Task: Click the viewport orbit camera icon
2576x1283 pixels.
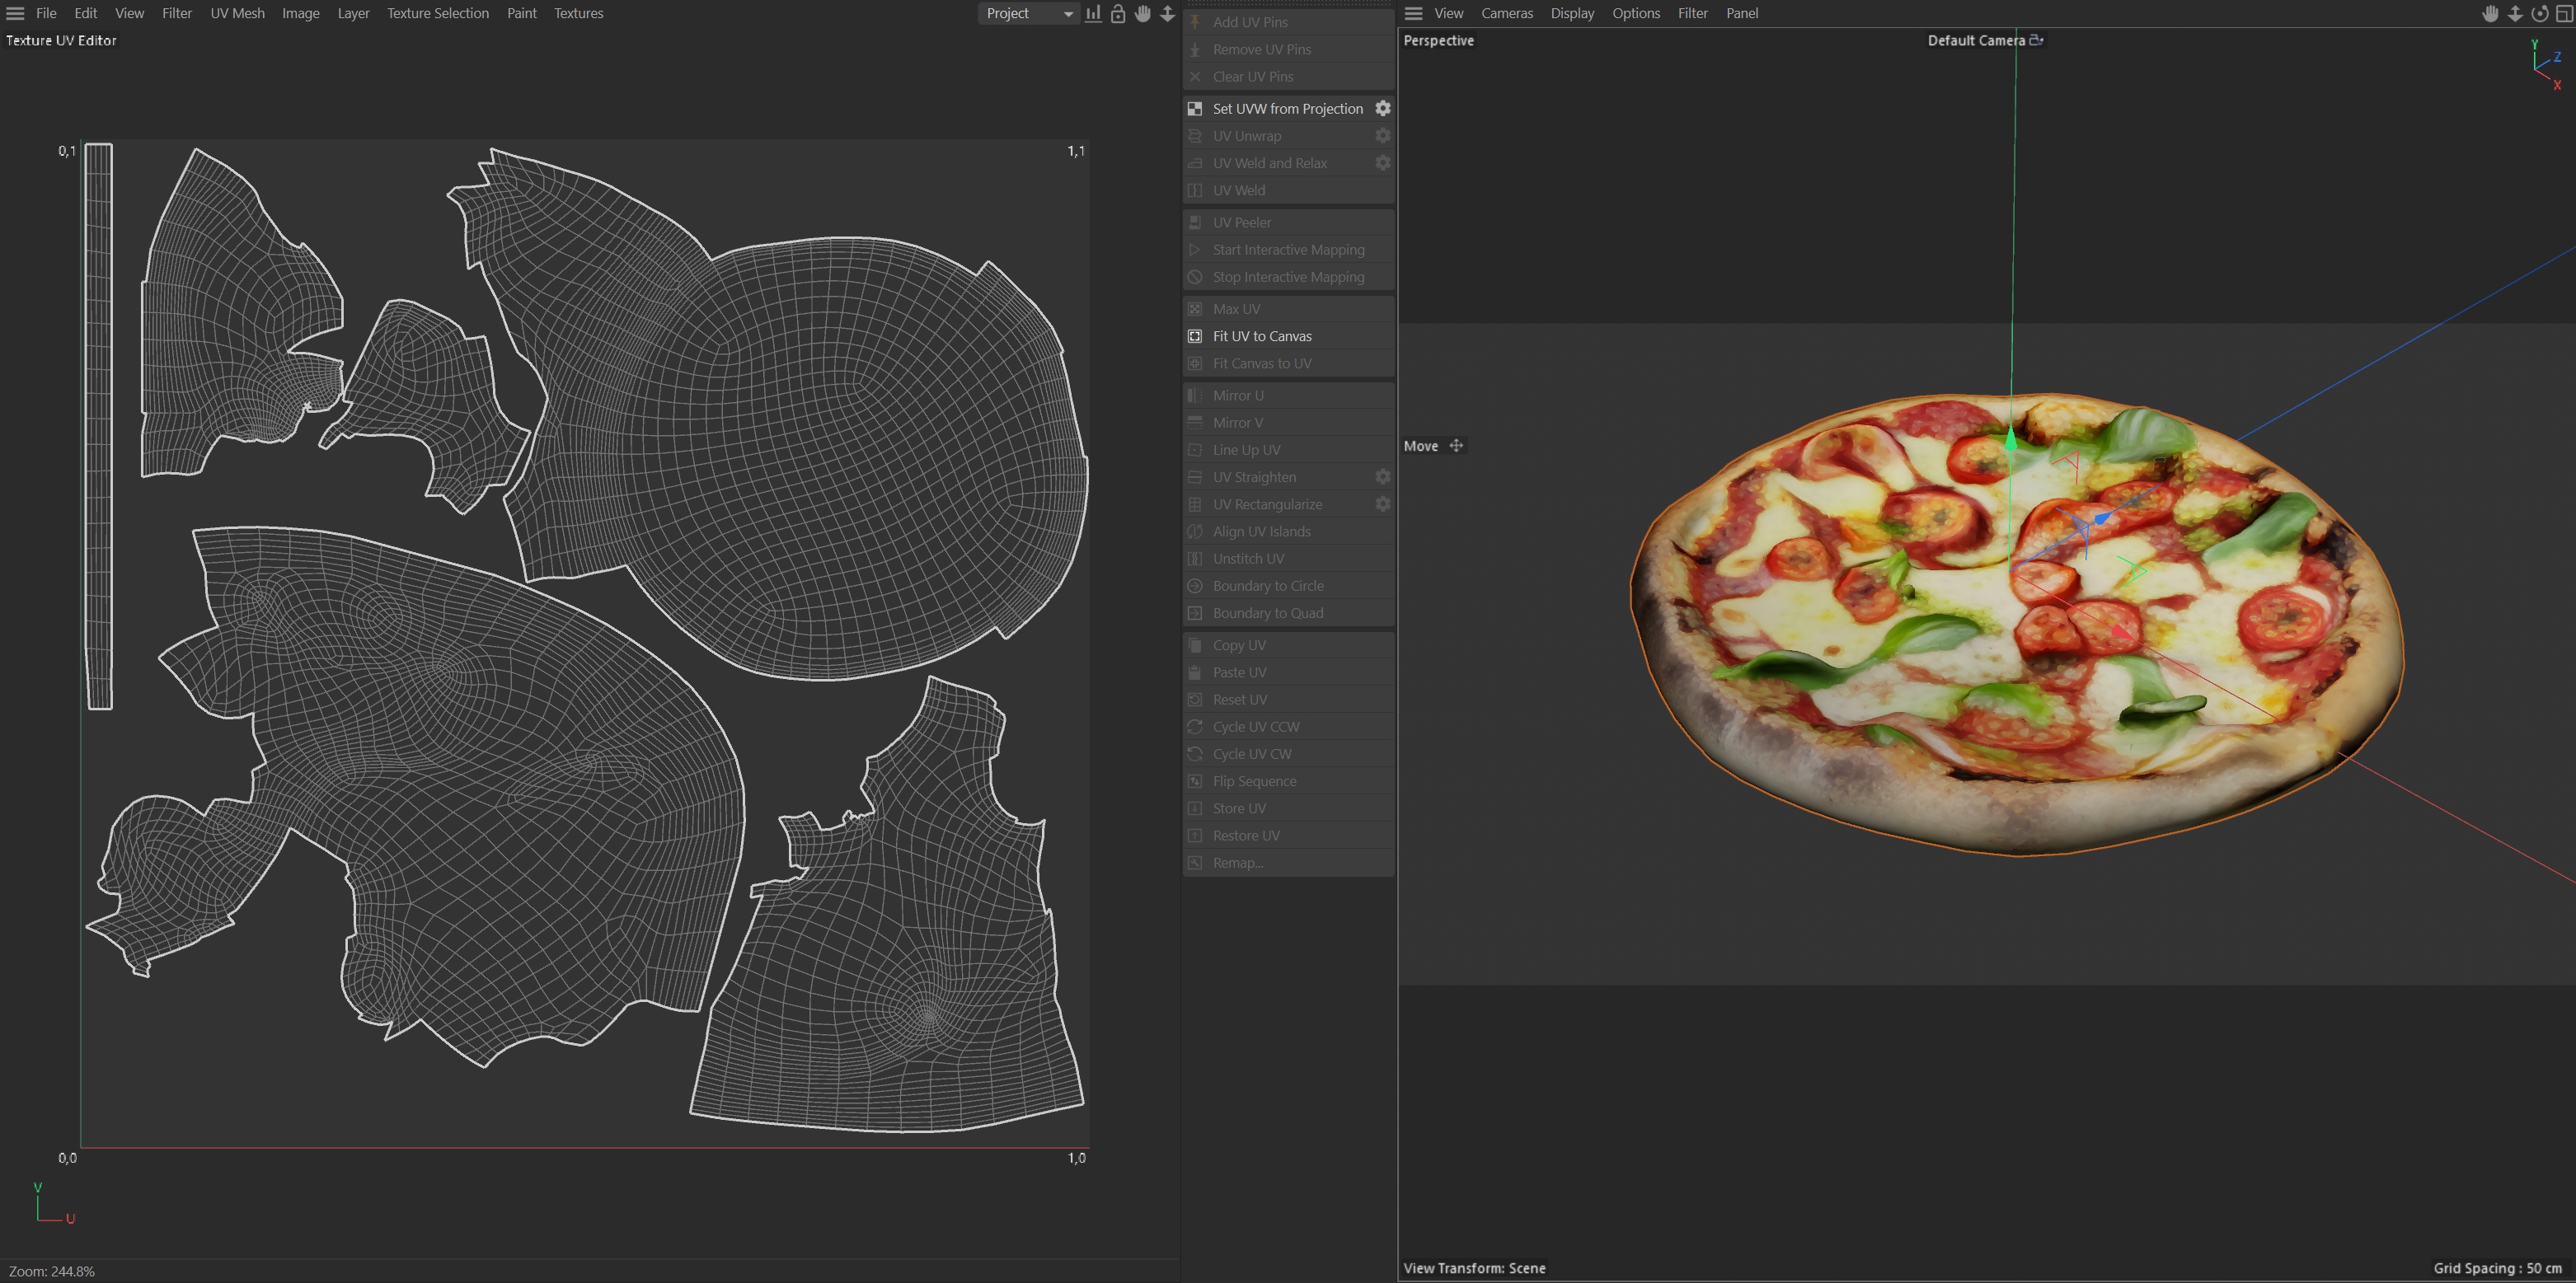Action: 2539,13
